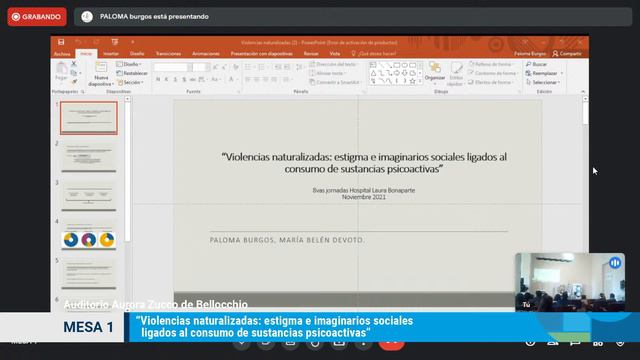This screenshot has width=640, height=360.
Task: Click the GRABANDO recording indicator
Action: (37, 17)
